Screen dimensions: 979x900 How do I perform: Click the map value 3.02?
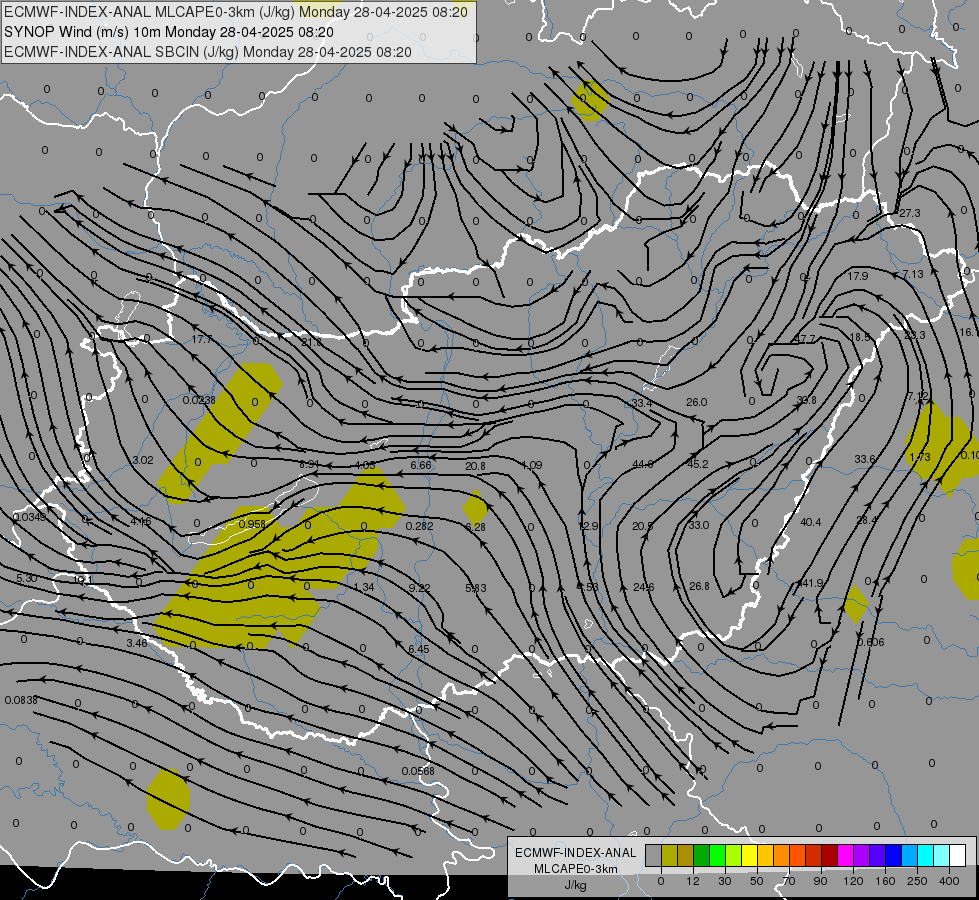142,460
